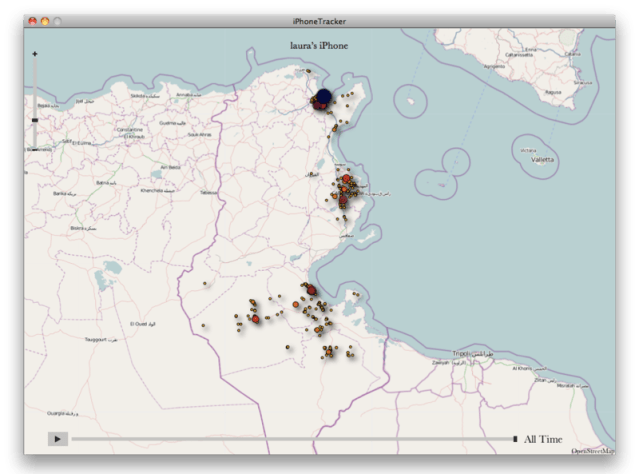Image resolution: width=639 pixels, height=474 pixels.
Task: Click the timeline slider handle near All Time
Action: 515,439
